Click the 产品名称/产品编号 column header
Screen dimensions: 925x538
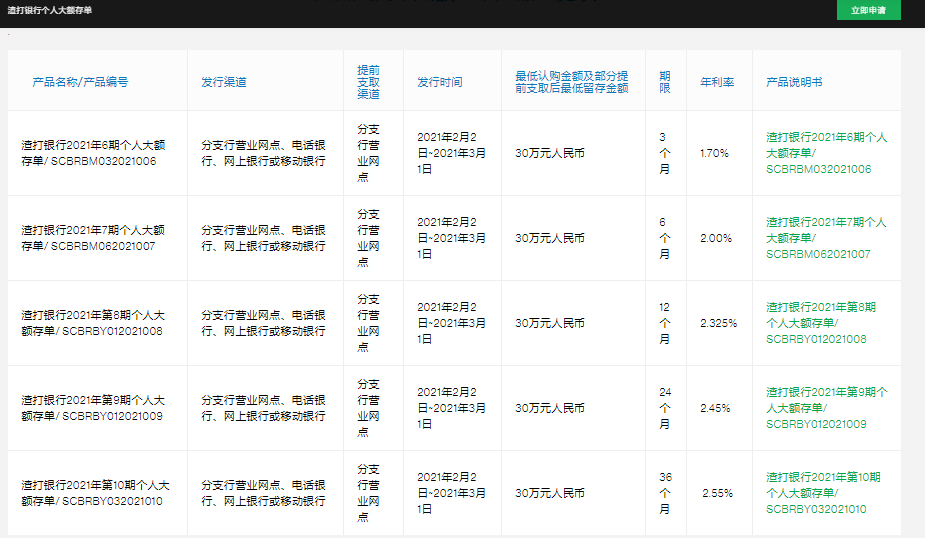[x=80, y=82]
